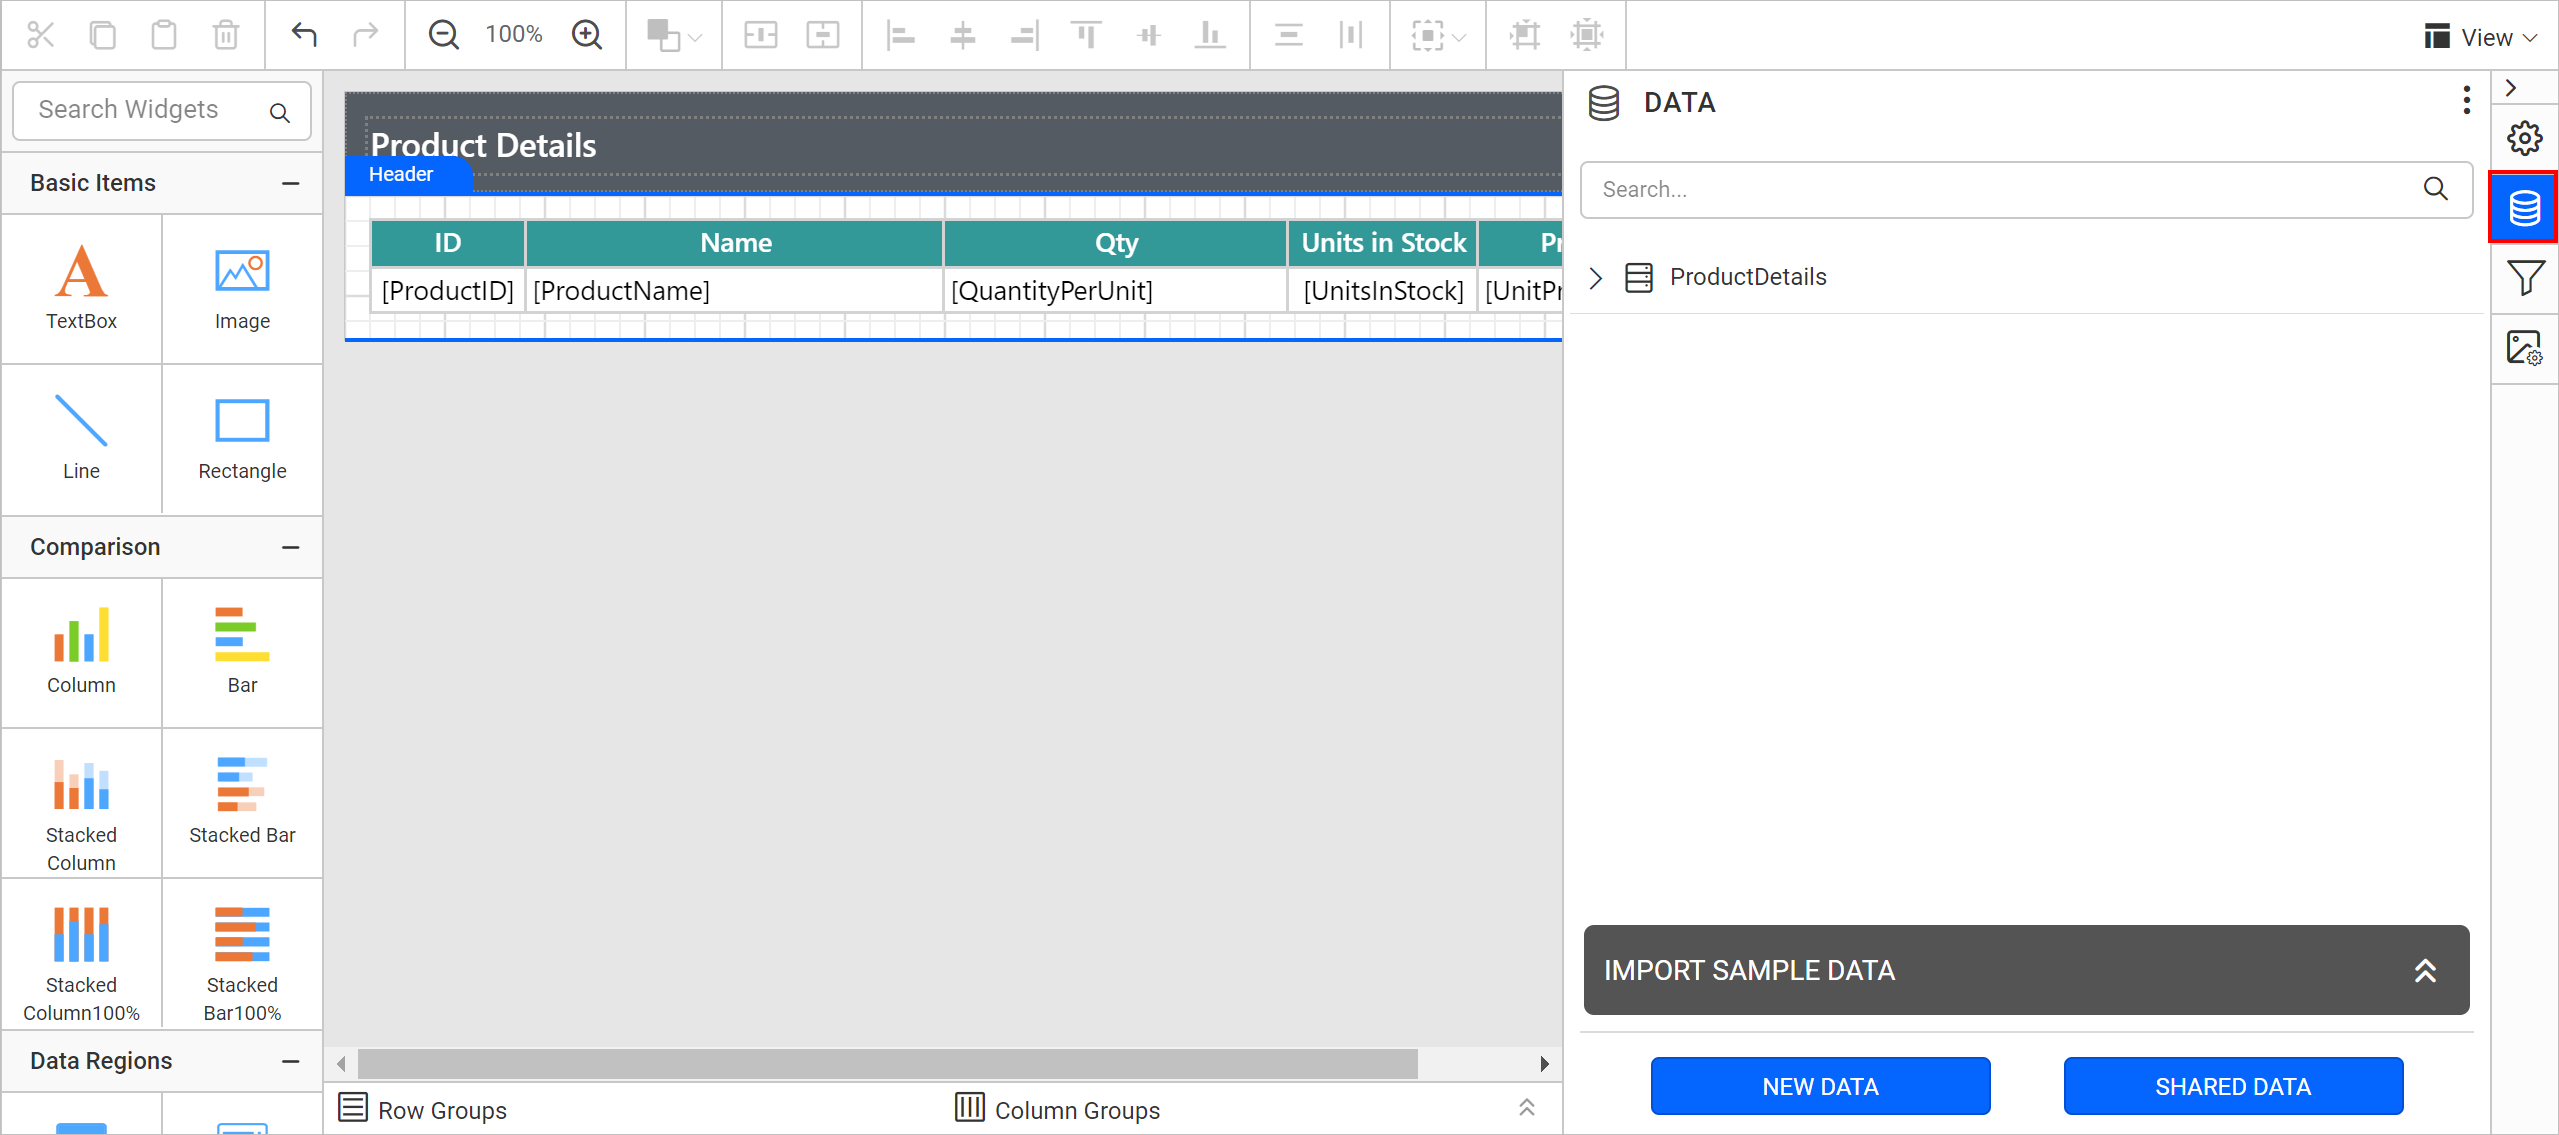Click the Undo arrow icon
This screenshot has width=2559, height=1135.
pos(304,35)
